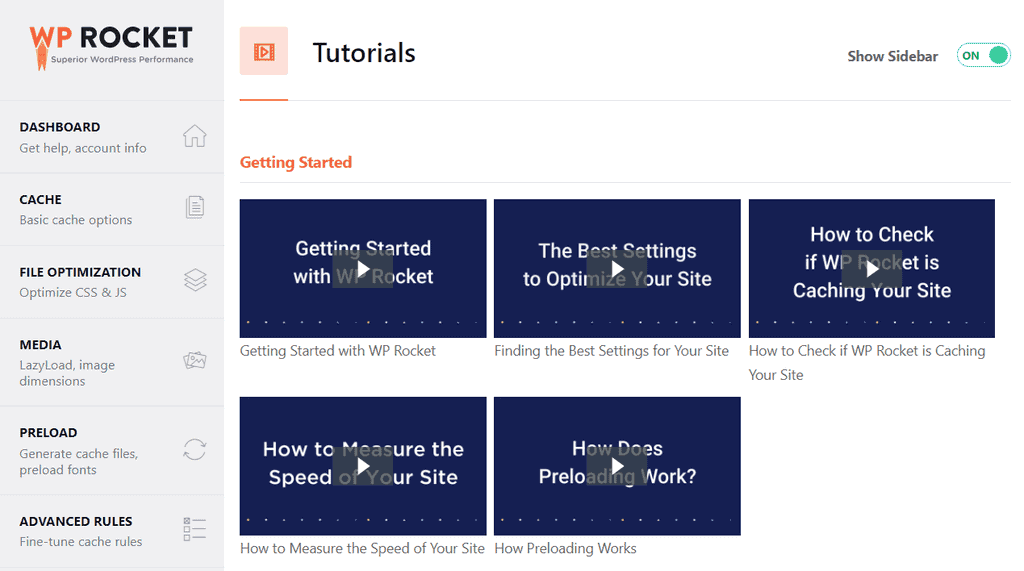The image size is (1024, 571).
Task: Play the How Does Preloading Work video
Action: point(617,466)
